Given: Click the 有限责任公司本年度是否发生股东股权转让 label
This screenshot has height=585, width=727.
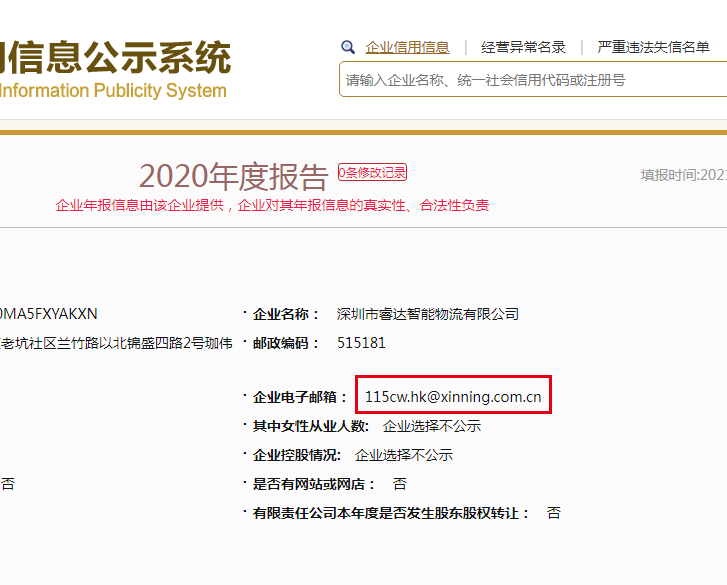Looking at the screenshot, I should [x=390, y=513].
